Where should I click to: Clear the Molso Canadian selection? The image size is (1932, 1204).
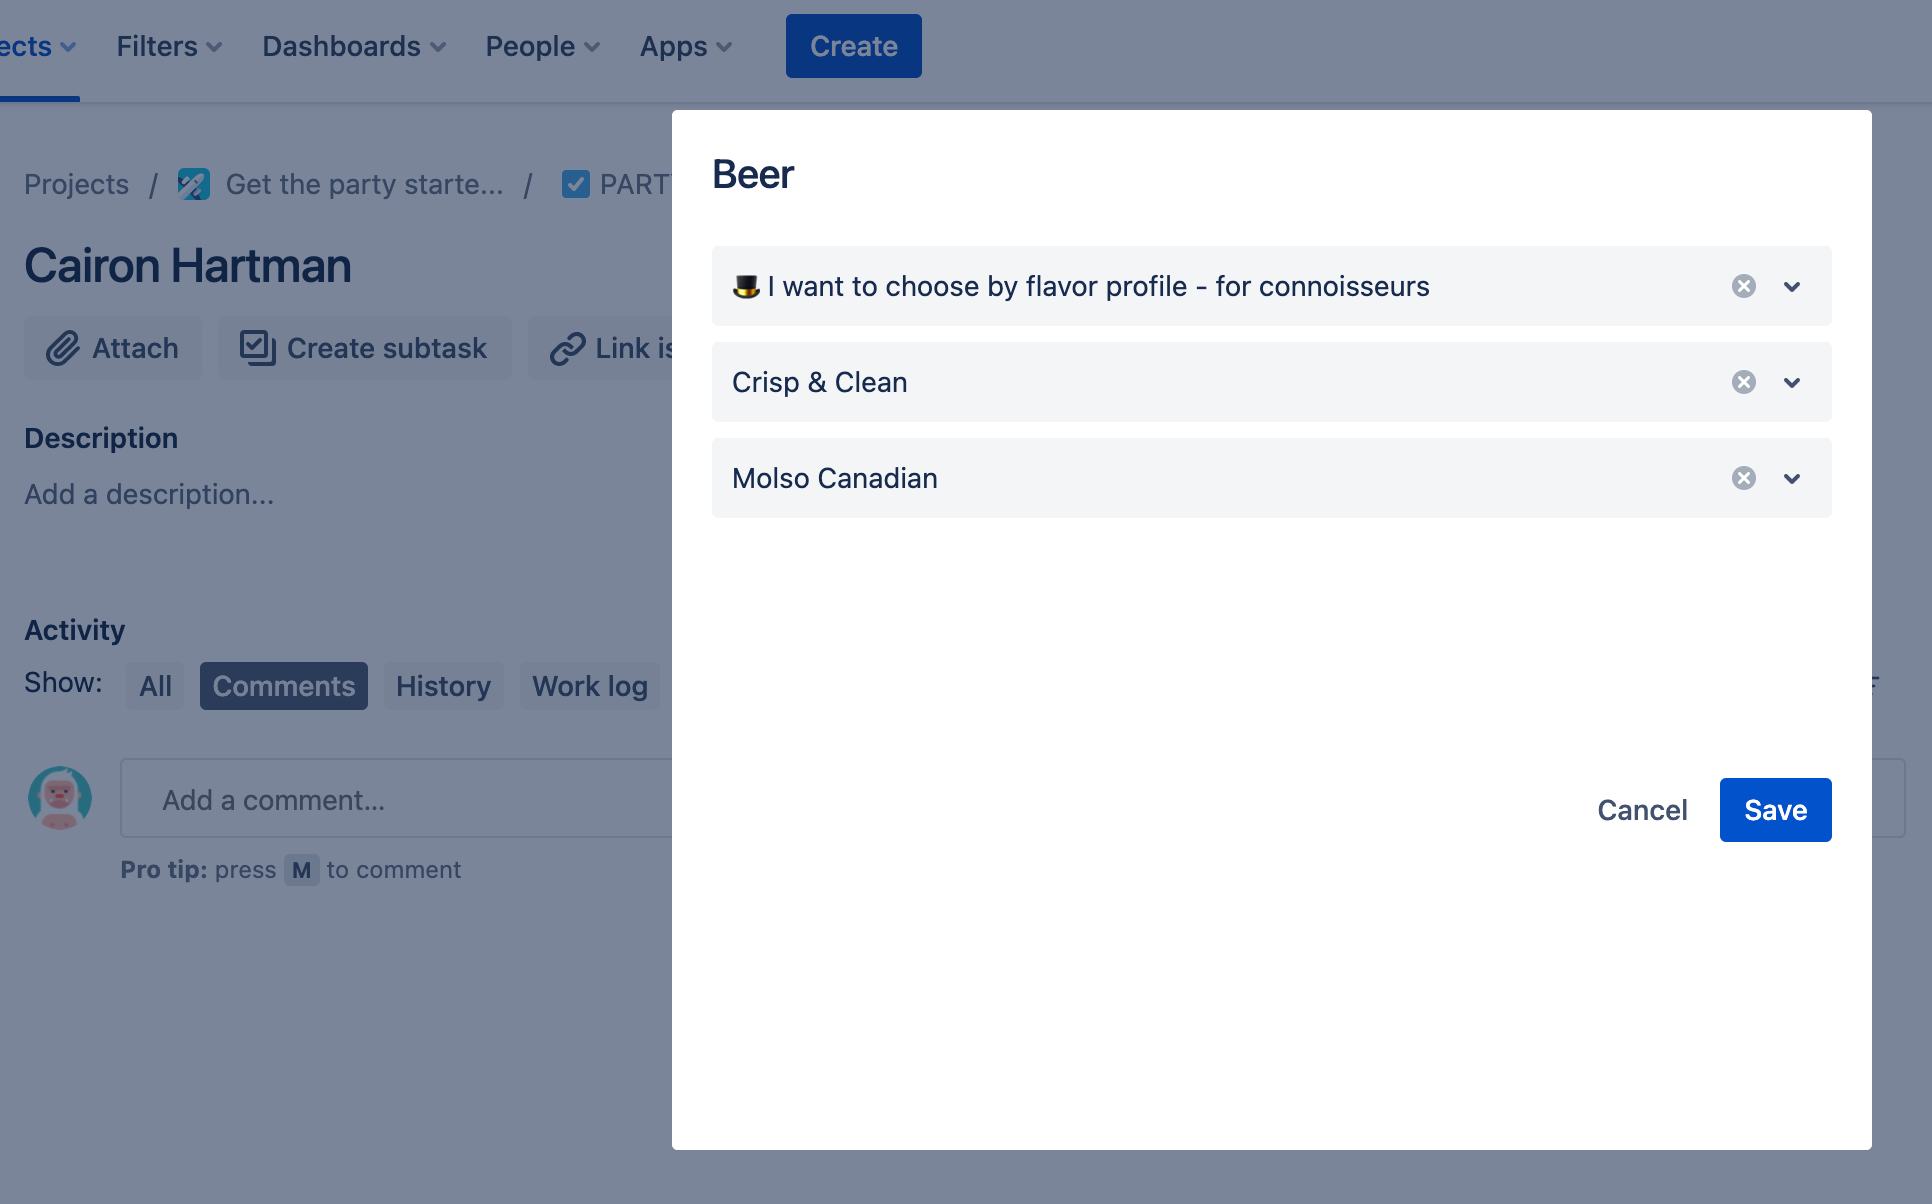click(x=1744, y=478)
